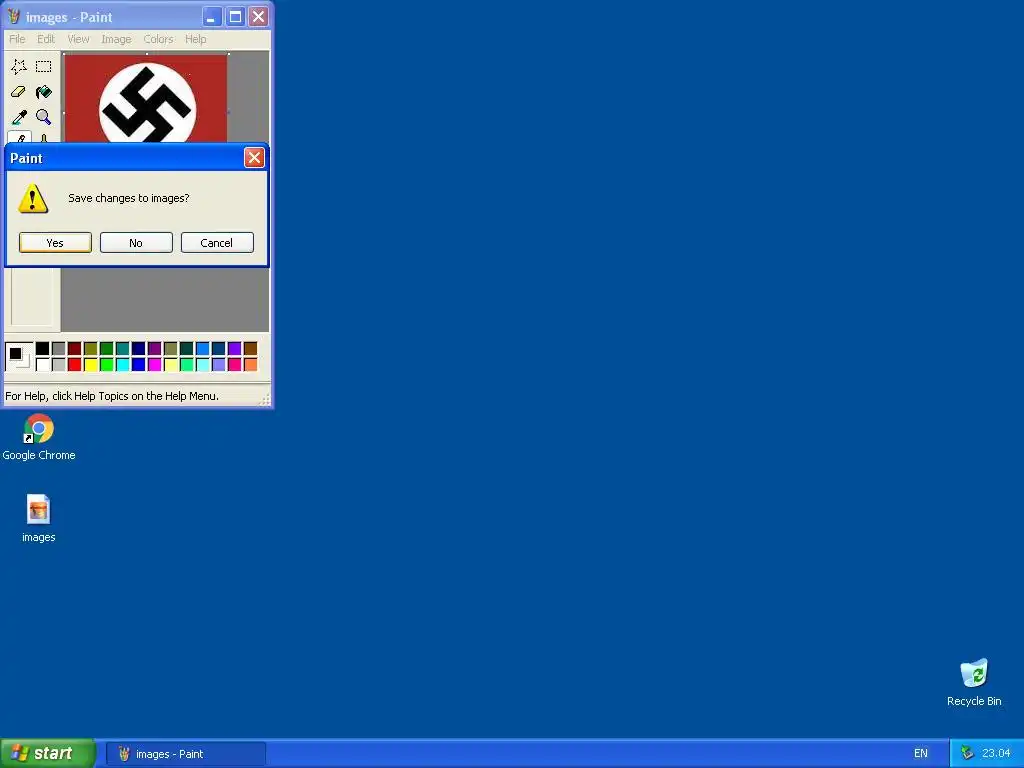Viewport: 1024px width, 768px height.
Task: Choose the bright red swatch
Action: (74, 364)
